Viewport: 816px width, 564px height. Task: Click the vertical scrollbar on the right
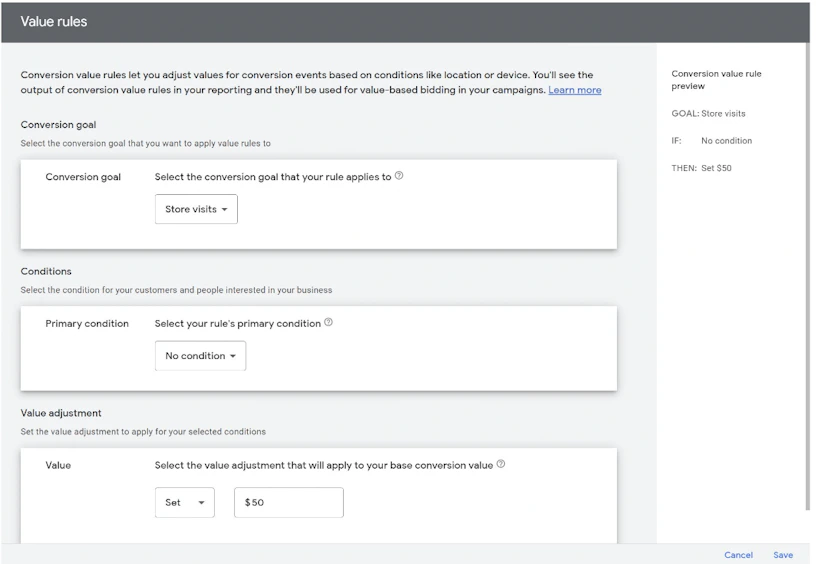click(808, 277)
